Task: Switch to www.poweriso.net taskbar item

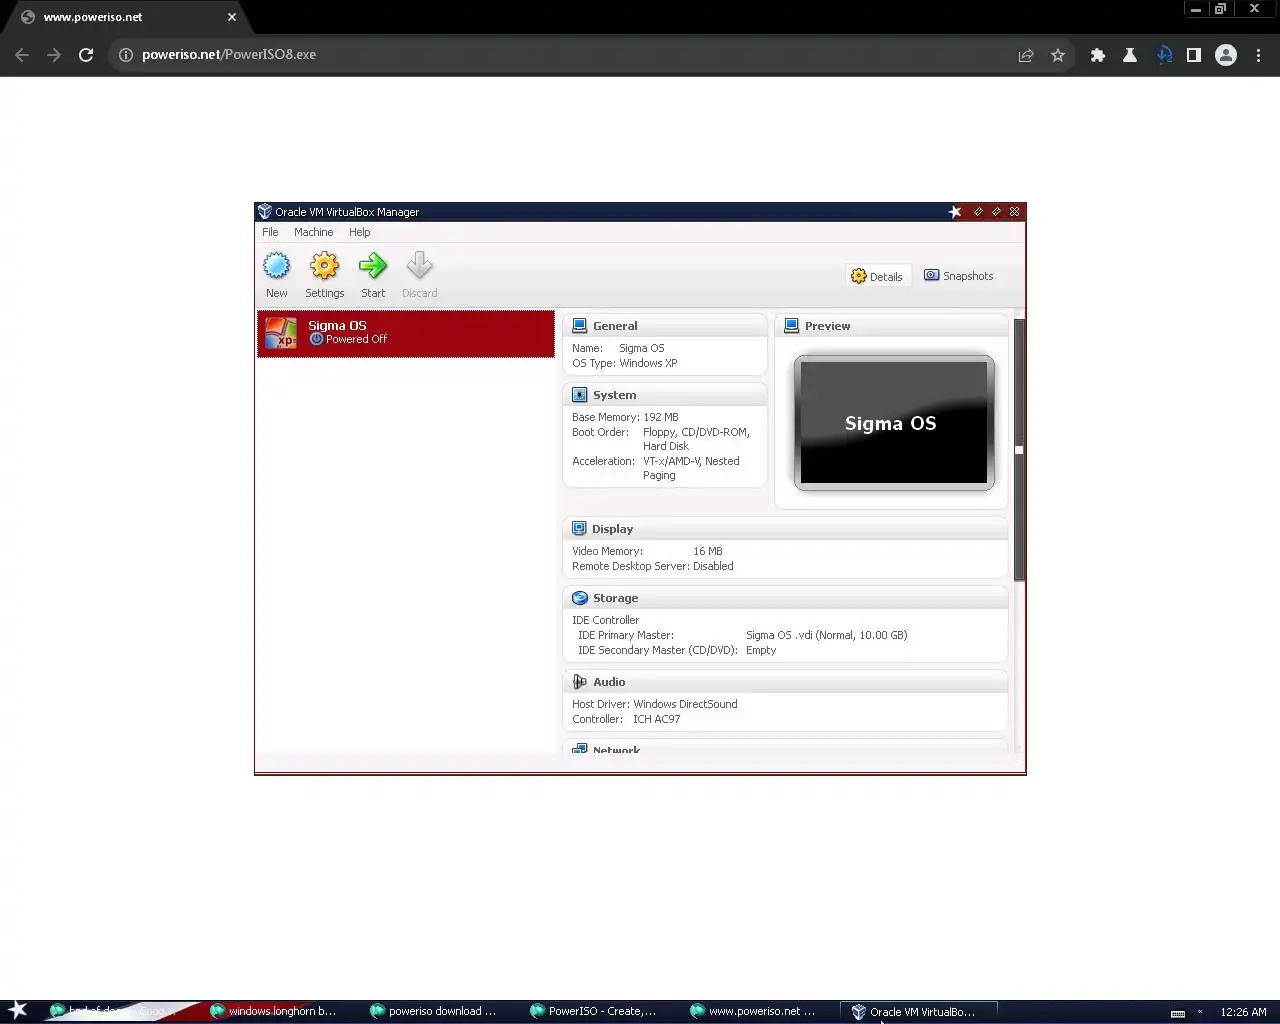Action: click(755, 1011)
